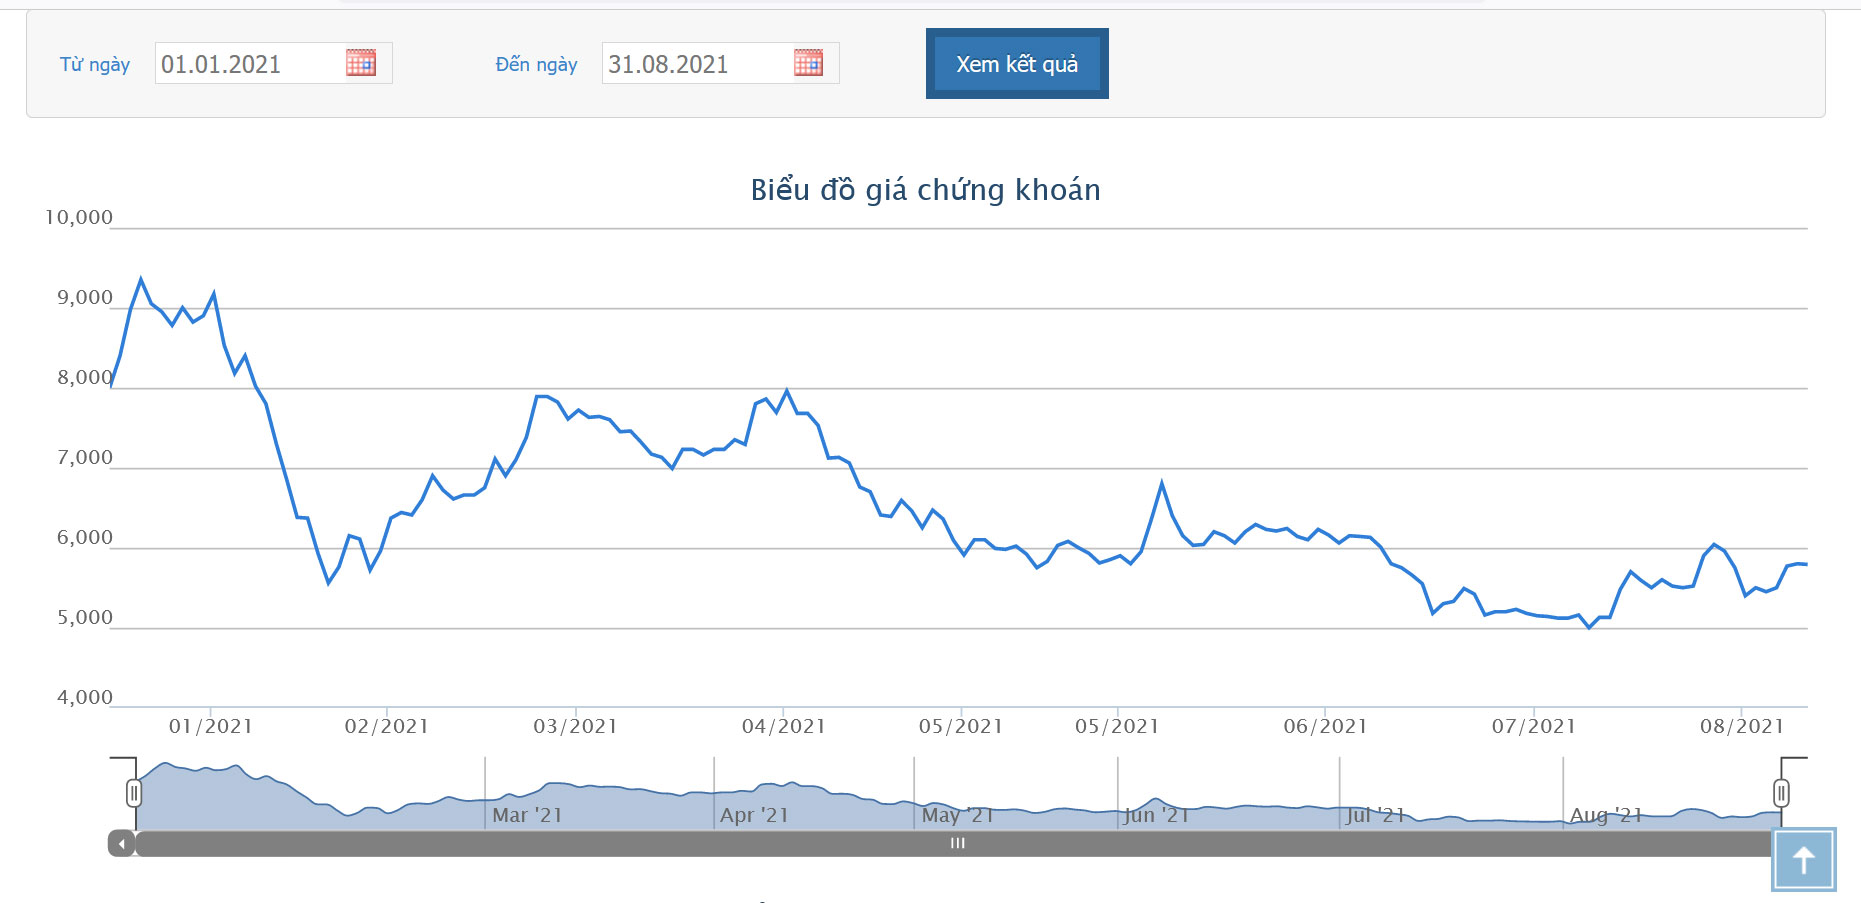Click the right range handle in navigator
The image size is (1861, 903).
coord(1781,793)
